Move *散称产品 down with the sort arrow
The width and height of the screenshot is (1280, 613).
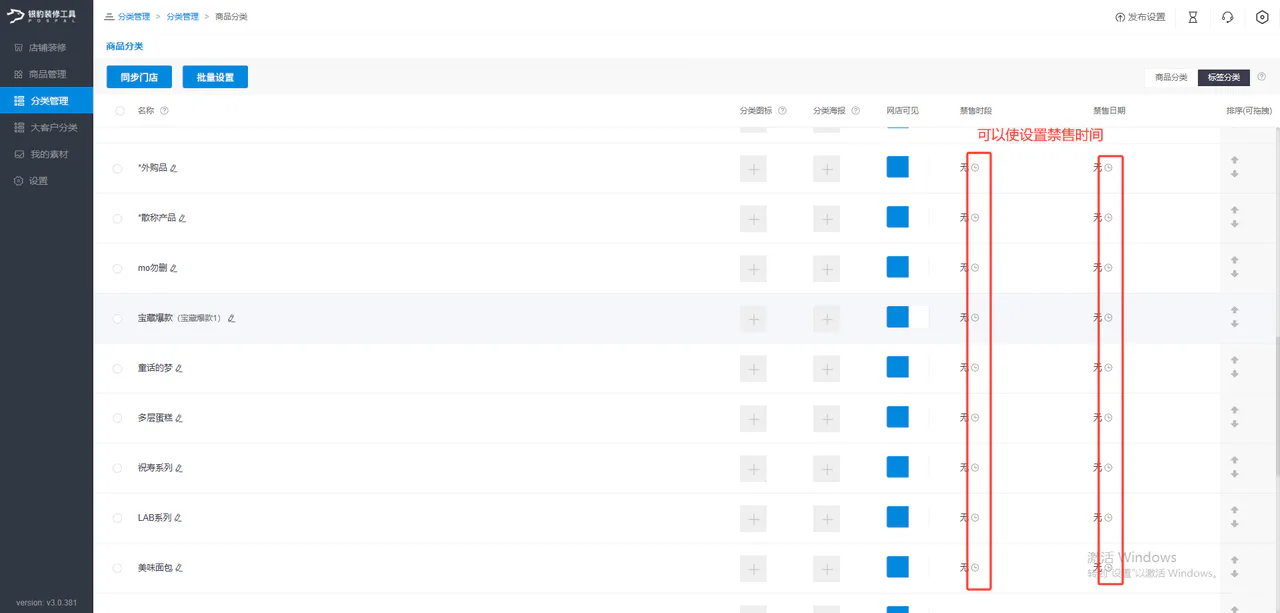pos(1235,224)
